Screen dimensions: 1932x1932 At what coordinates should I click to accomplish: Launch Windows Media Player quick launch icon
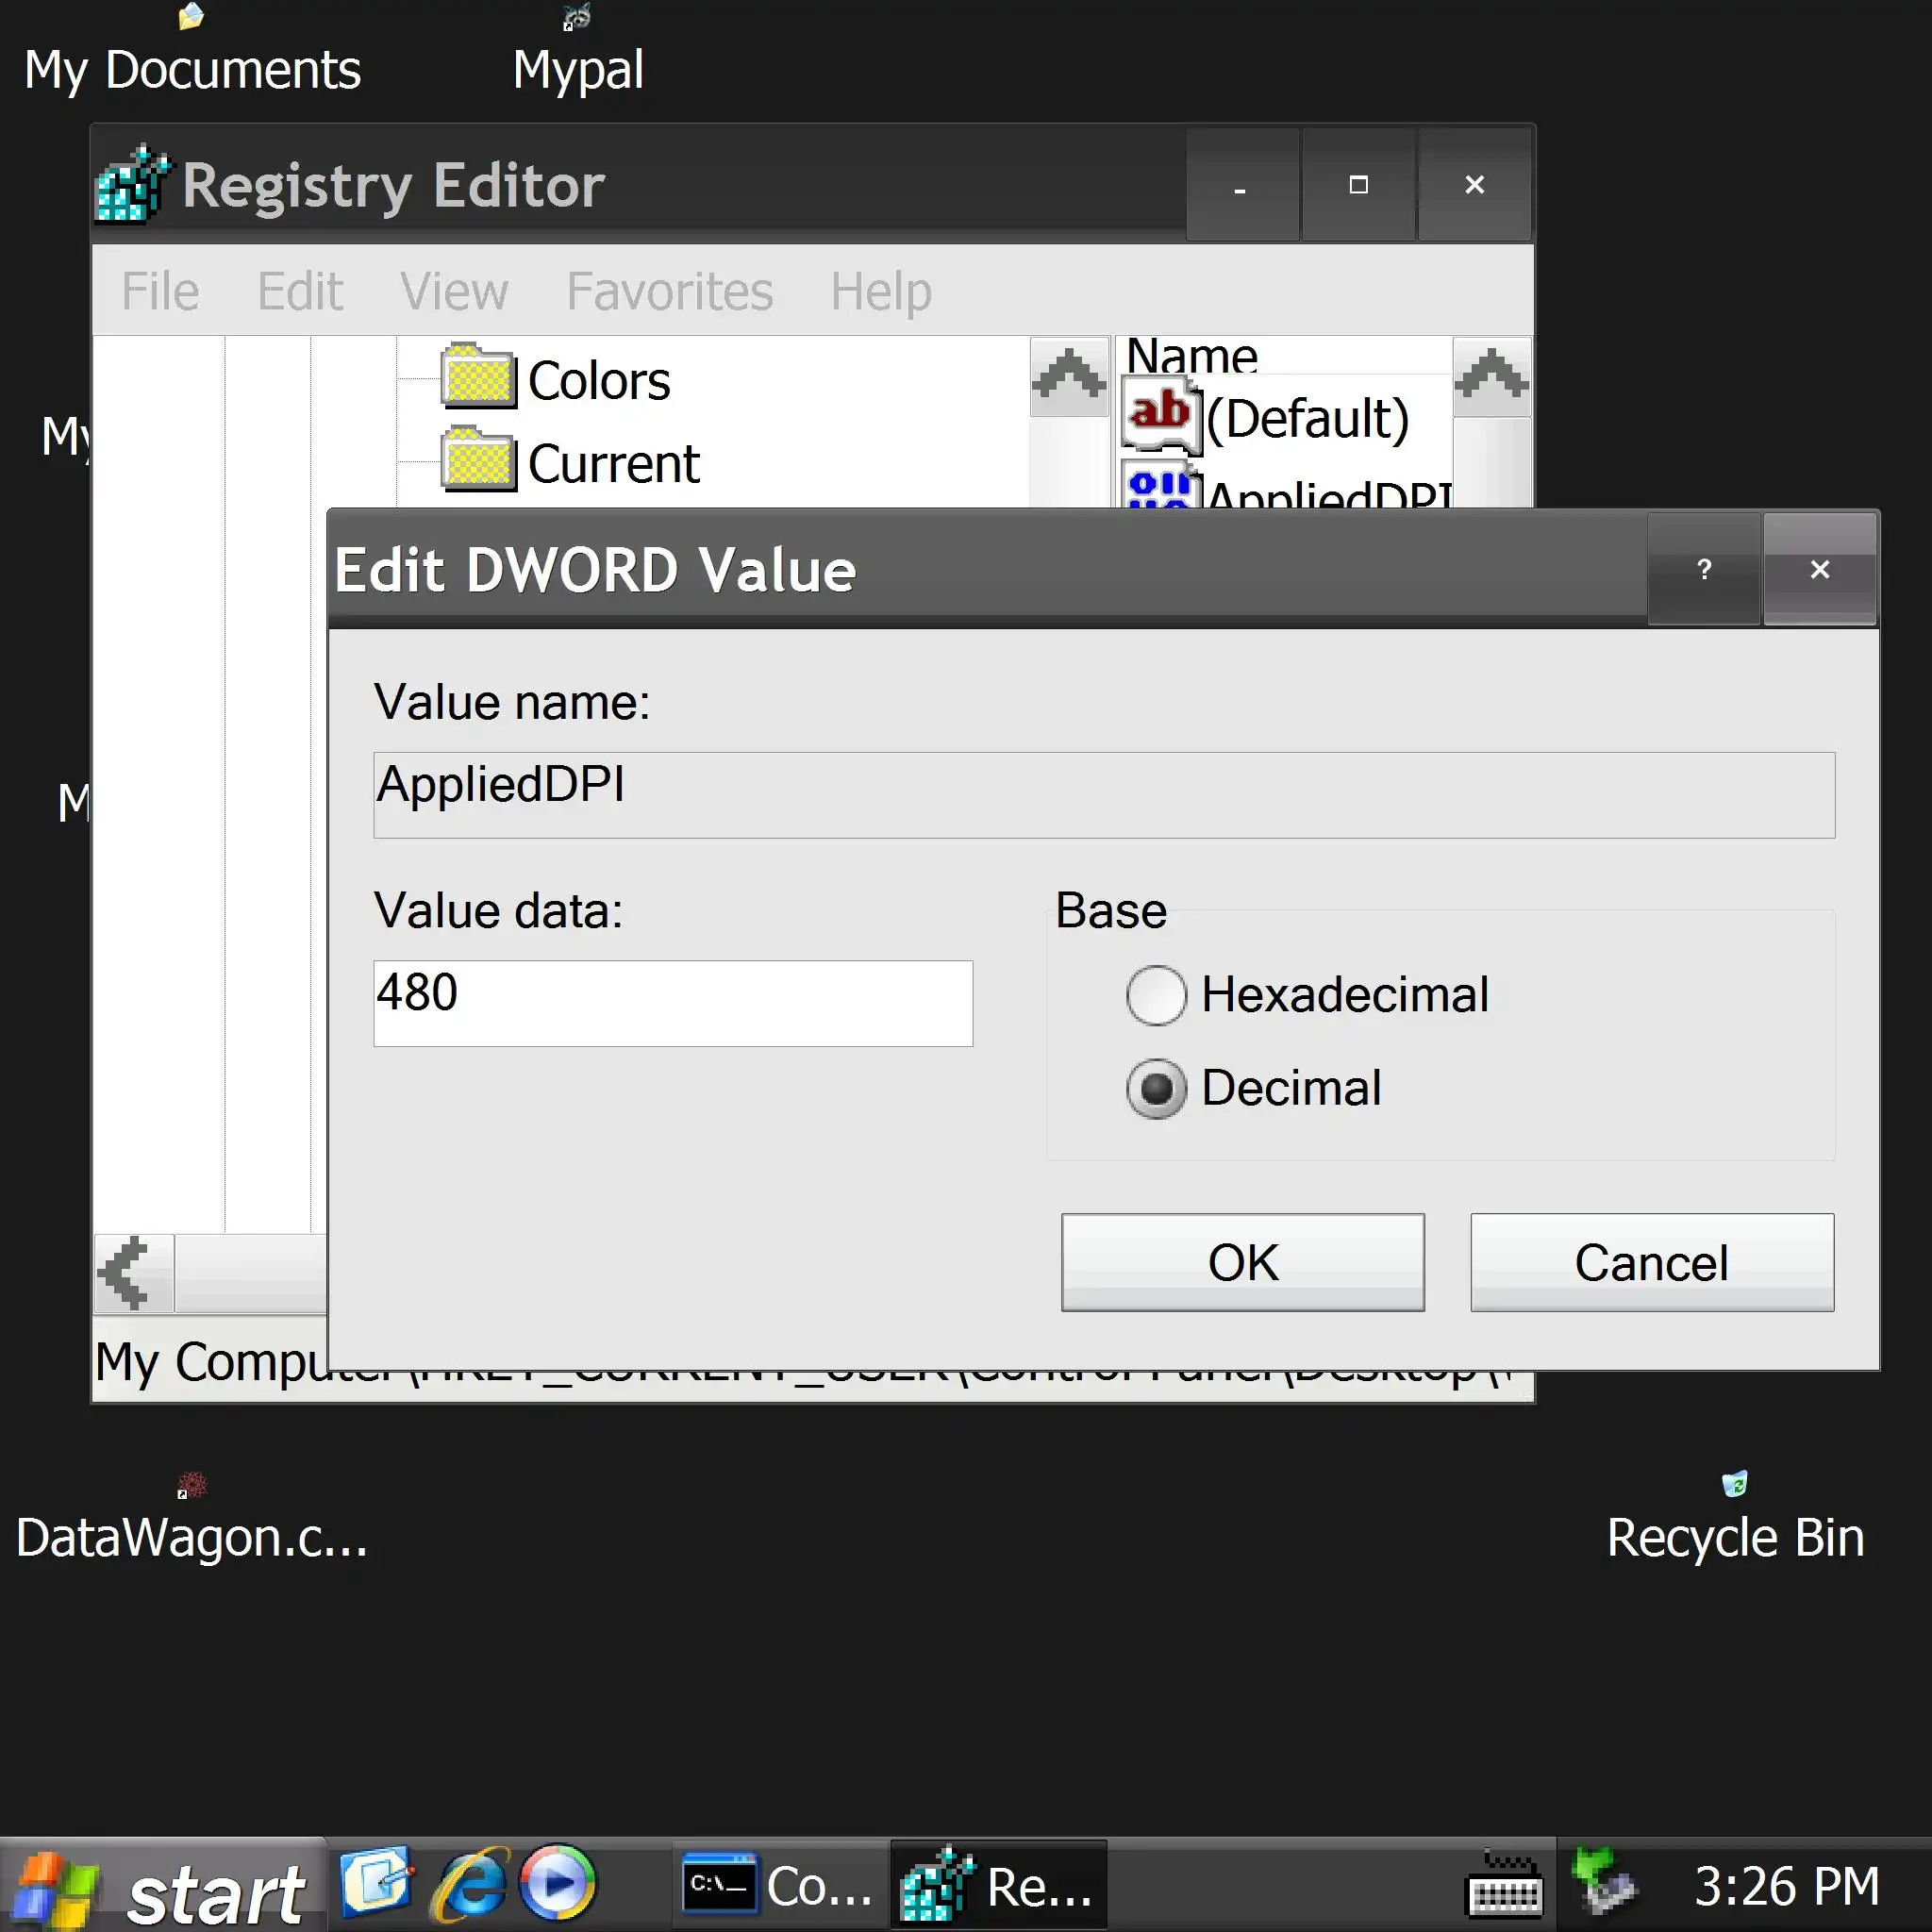pos(558,1884)
